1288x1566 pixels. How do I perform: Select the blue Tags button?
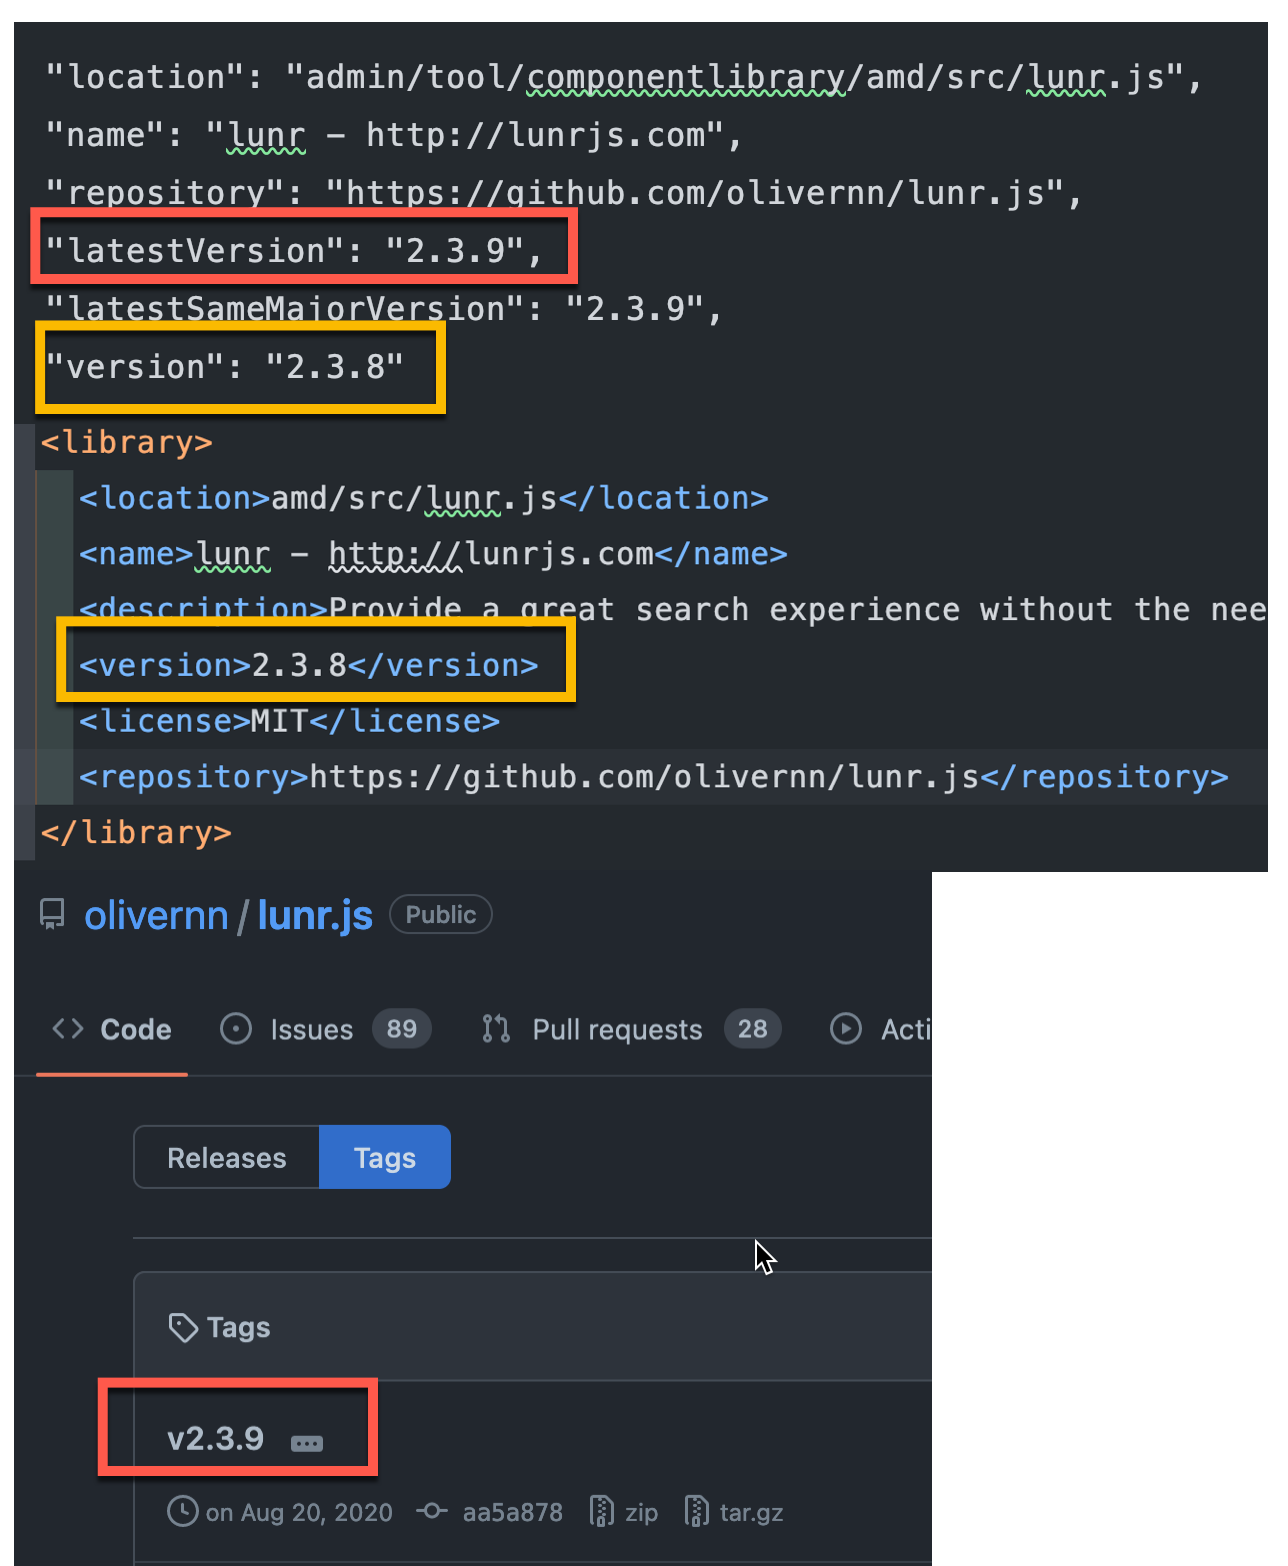385,1157
